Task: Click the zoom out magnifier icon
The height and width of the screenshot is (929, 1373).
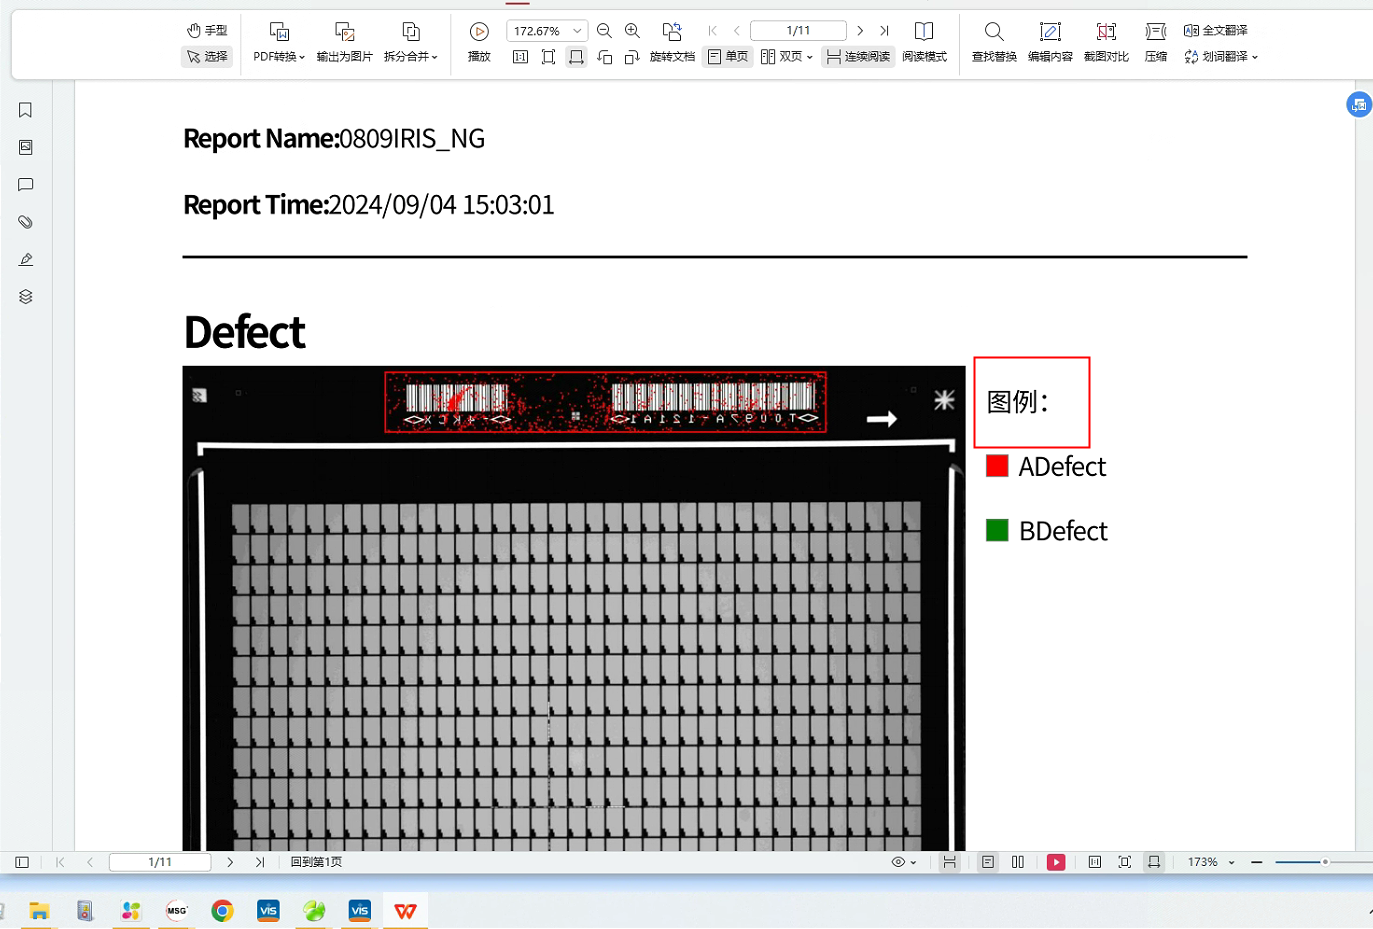Action: [604, 31]
